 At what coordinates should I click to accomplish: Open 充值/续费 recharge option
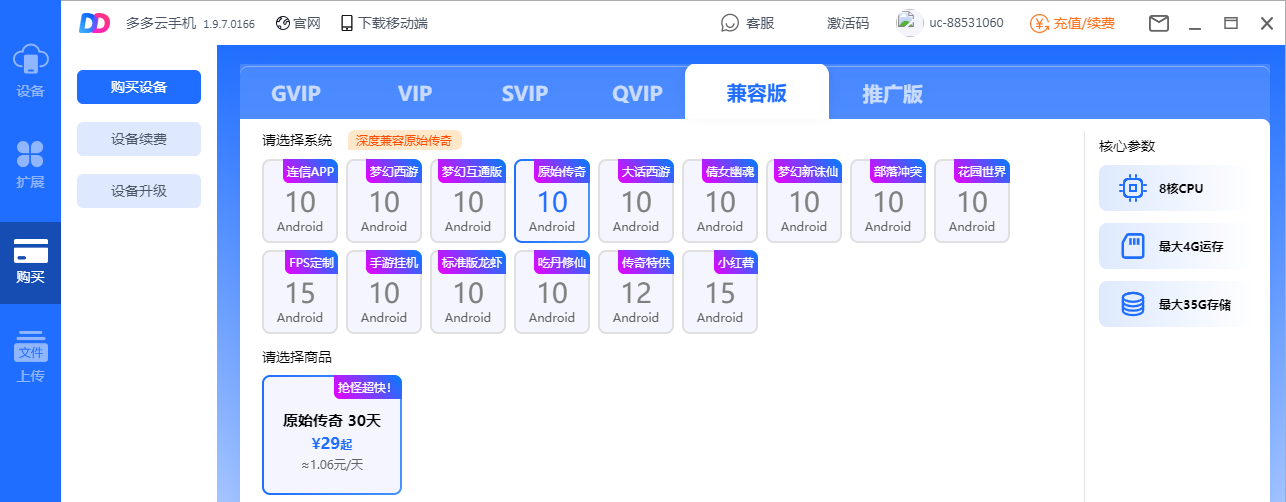1073,23
